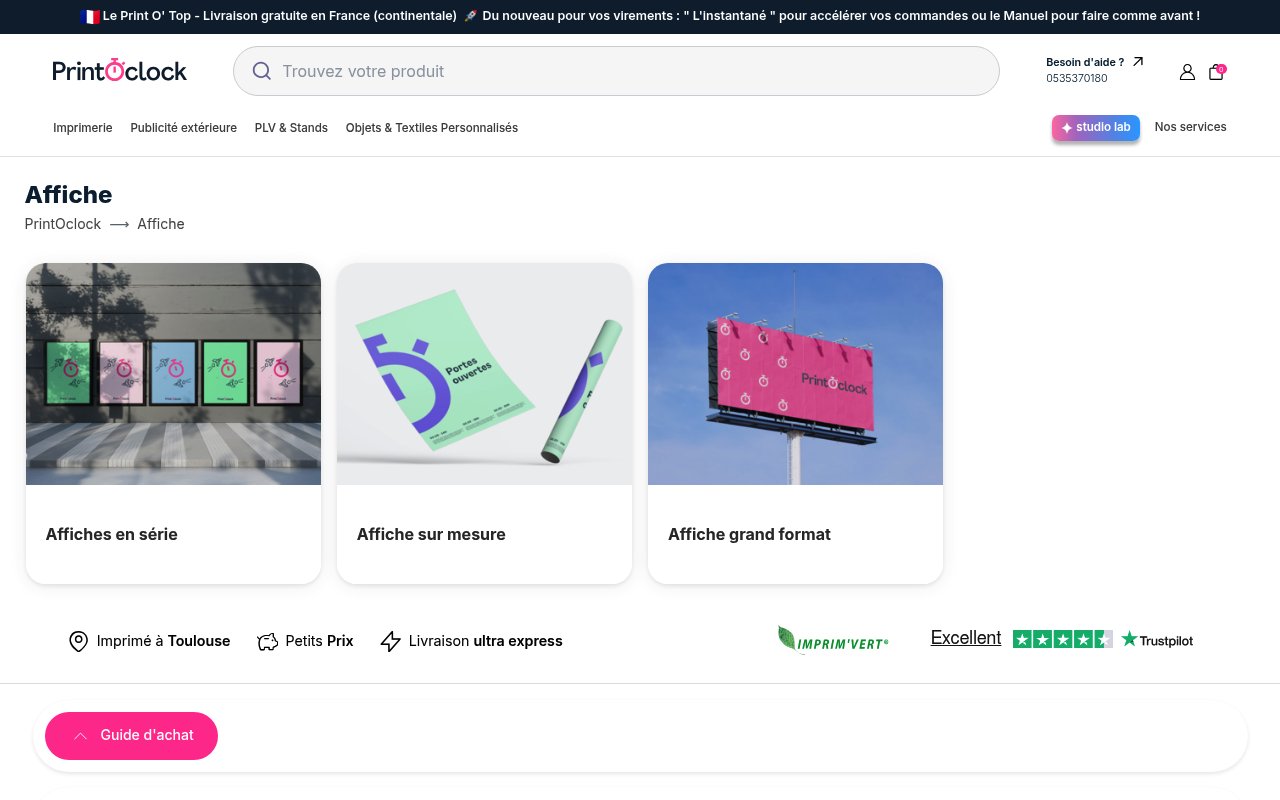Click the Excellent Trustpilot link
This screenshot has width=1280, height=800.
(966, 638)
